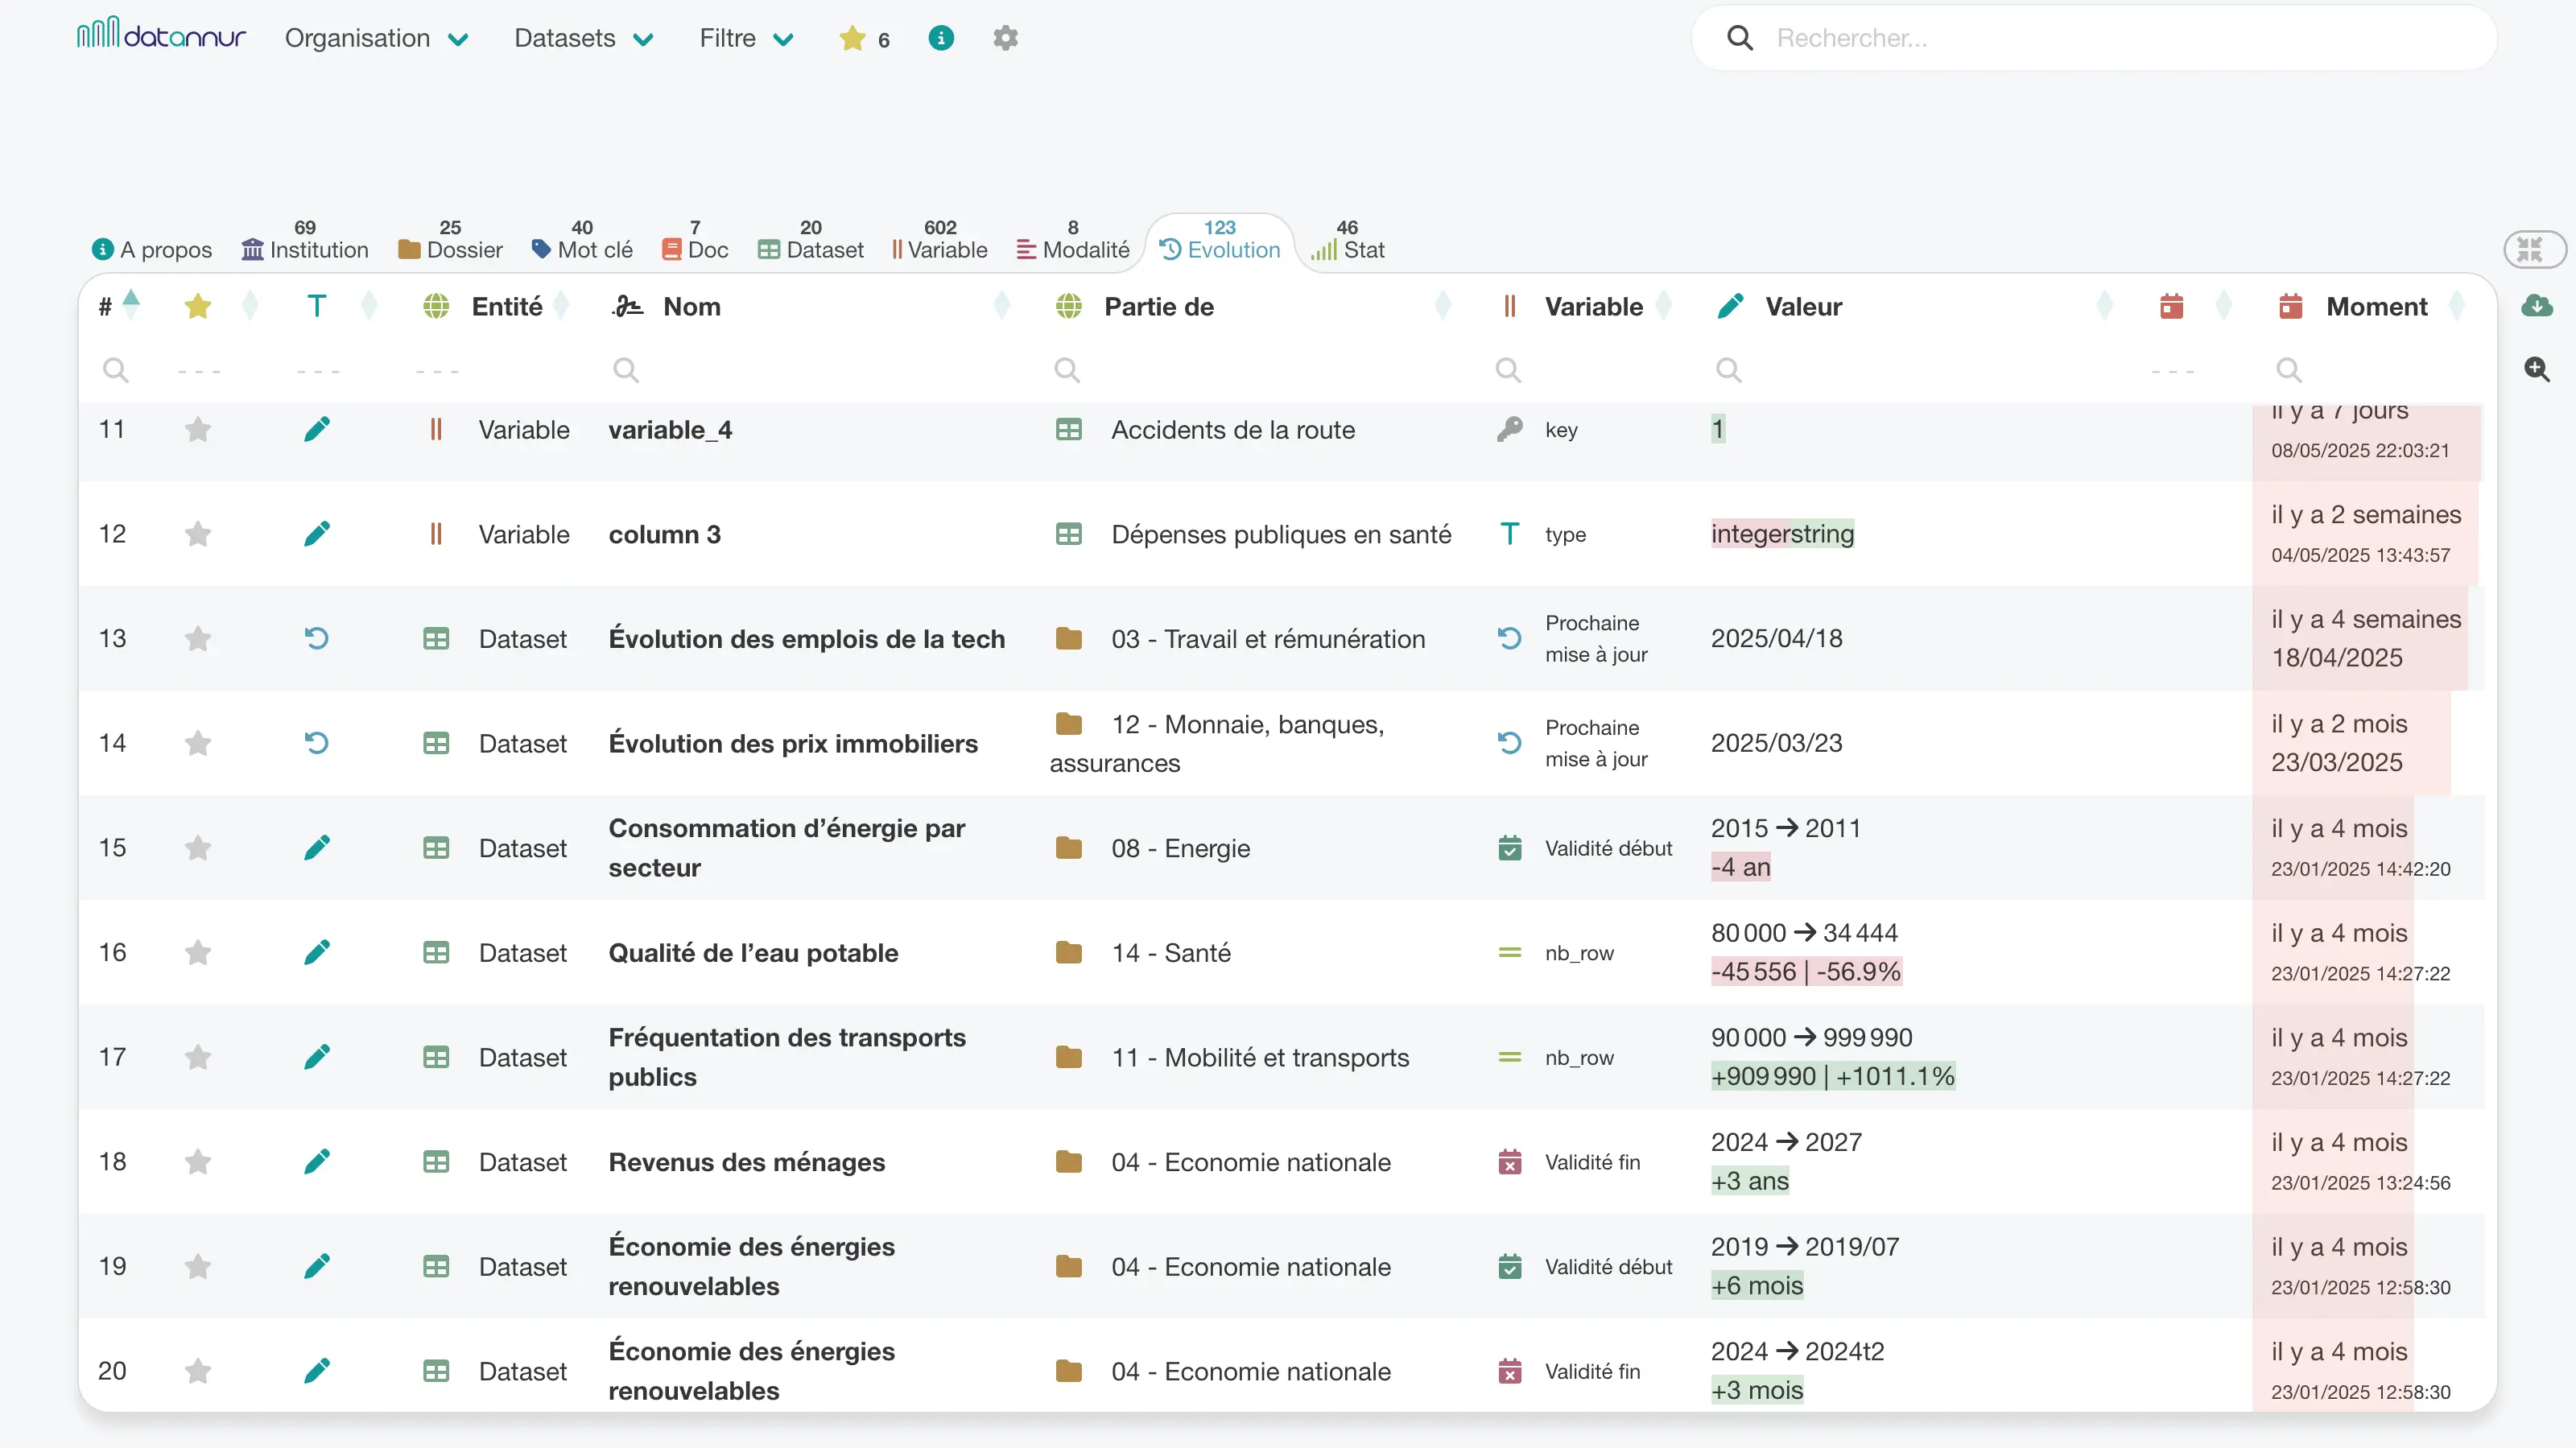Open Revenus des ménages dataset
The width and height of the screenshot is (2576, 1448).
coord(747,1162)
